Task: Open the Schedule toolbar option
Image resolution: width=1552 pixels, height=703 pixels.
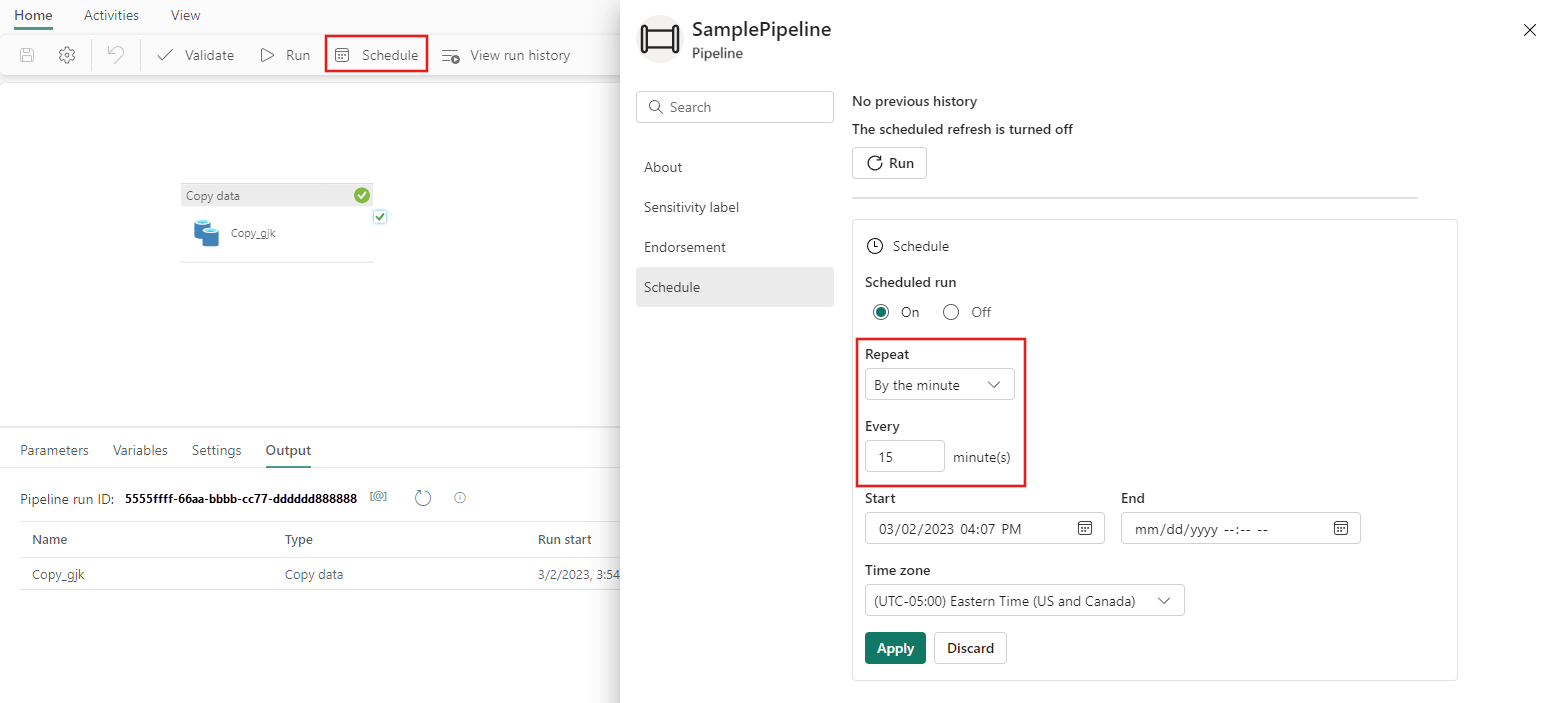Action: tap(377, 55)
